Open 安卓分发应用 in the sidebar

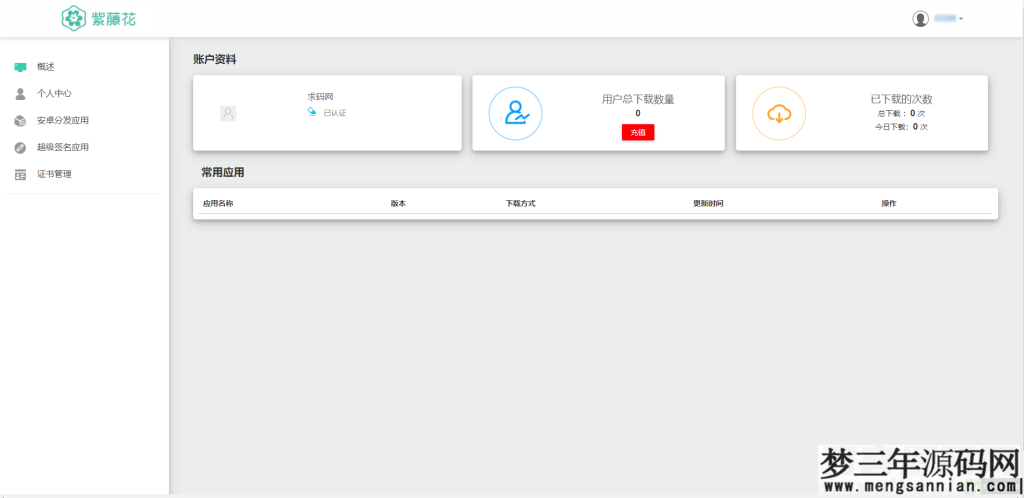pyautogui.click(x=63, y=121)
